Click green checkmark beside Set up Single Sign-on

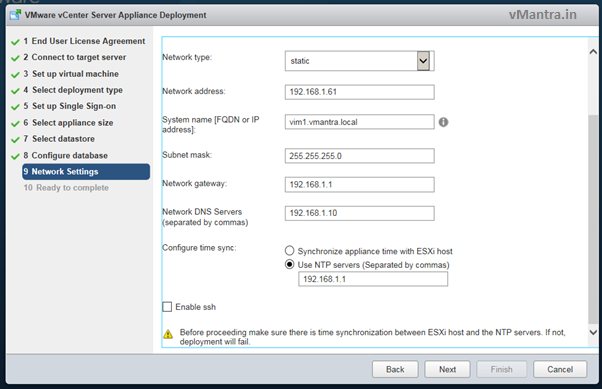coord(15,107)
